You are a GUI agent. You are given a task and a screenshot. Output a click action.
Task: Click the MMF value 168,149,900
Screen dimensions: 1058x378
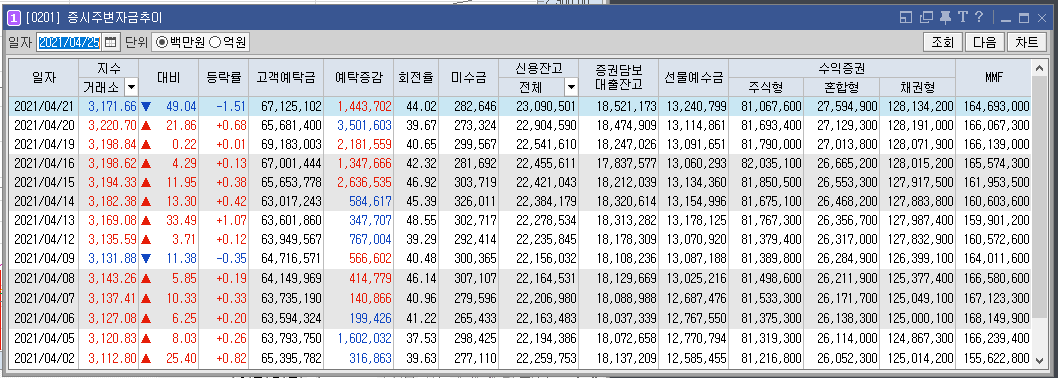(x=996, y=319)
